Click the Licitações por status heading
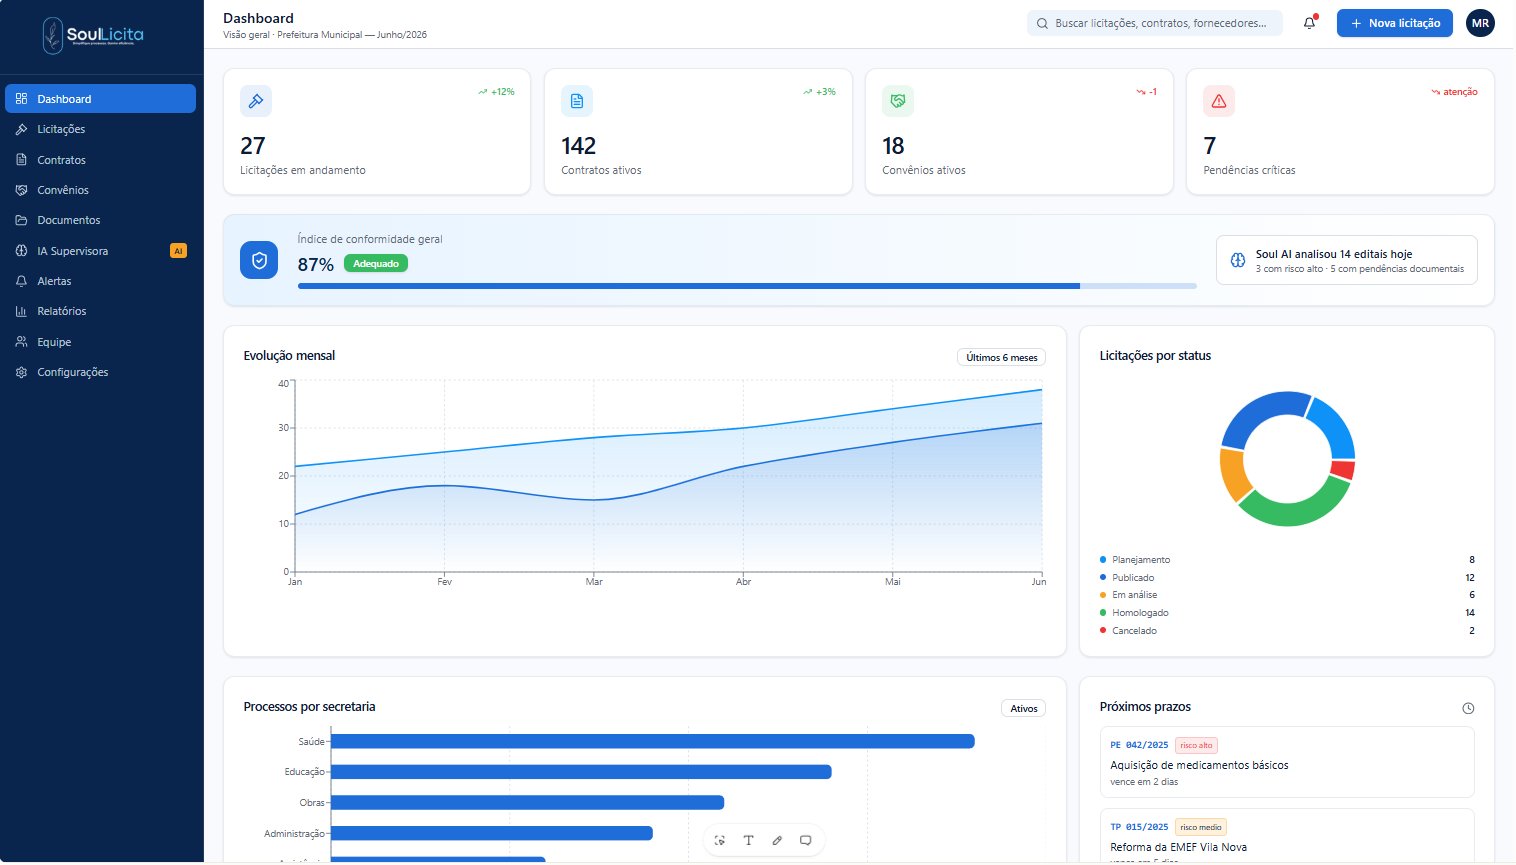This screenshot has width=1516, height=865. [x=1155, y=356]
